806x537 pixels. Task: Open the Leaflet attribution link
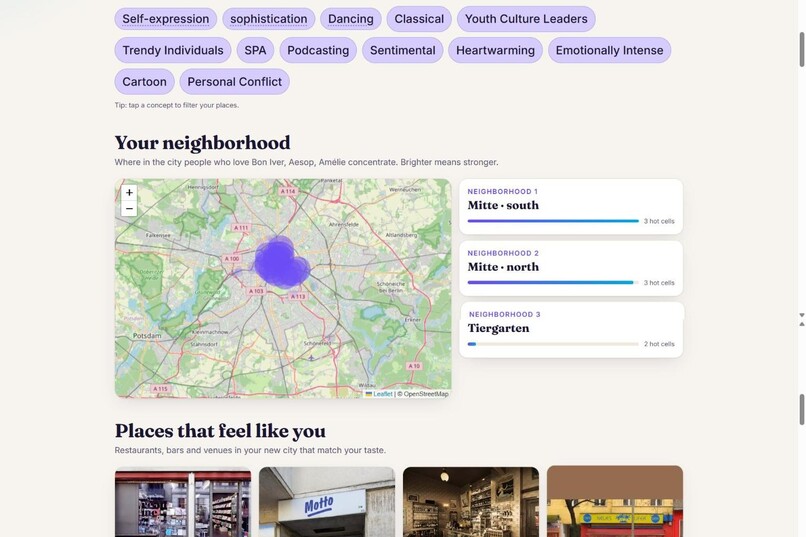[382, 394]
